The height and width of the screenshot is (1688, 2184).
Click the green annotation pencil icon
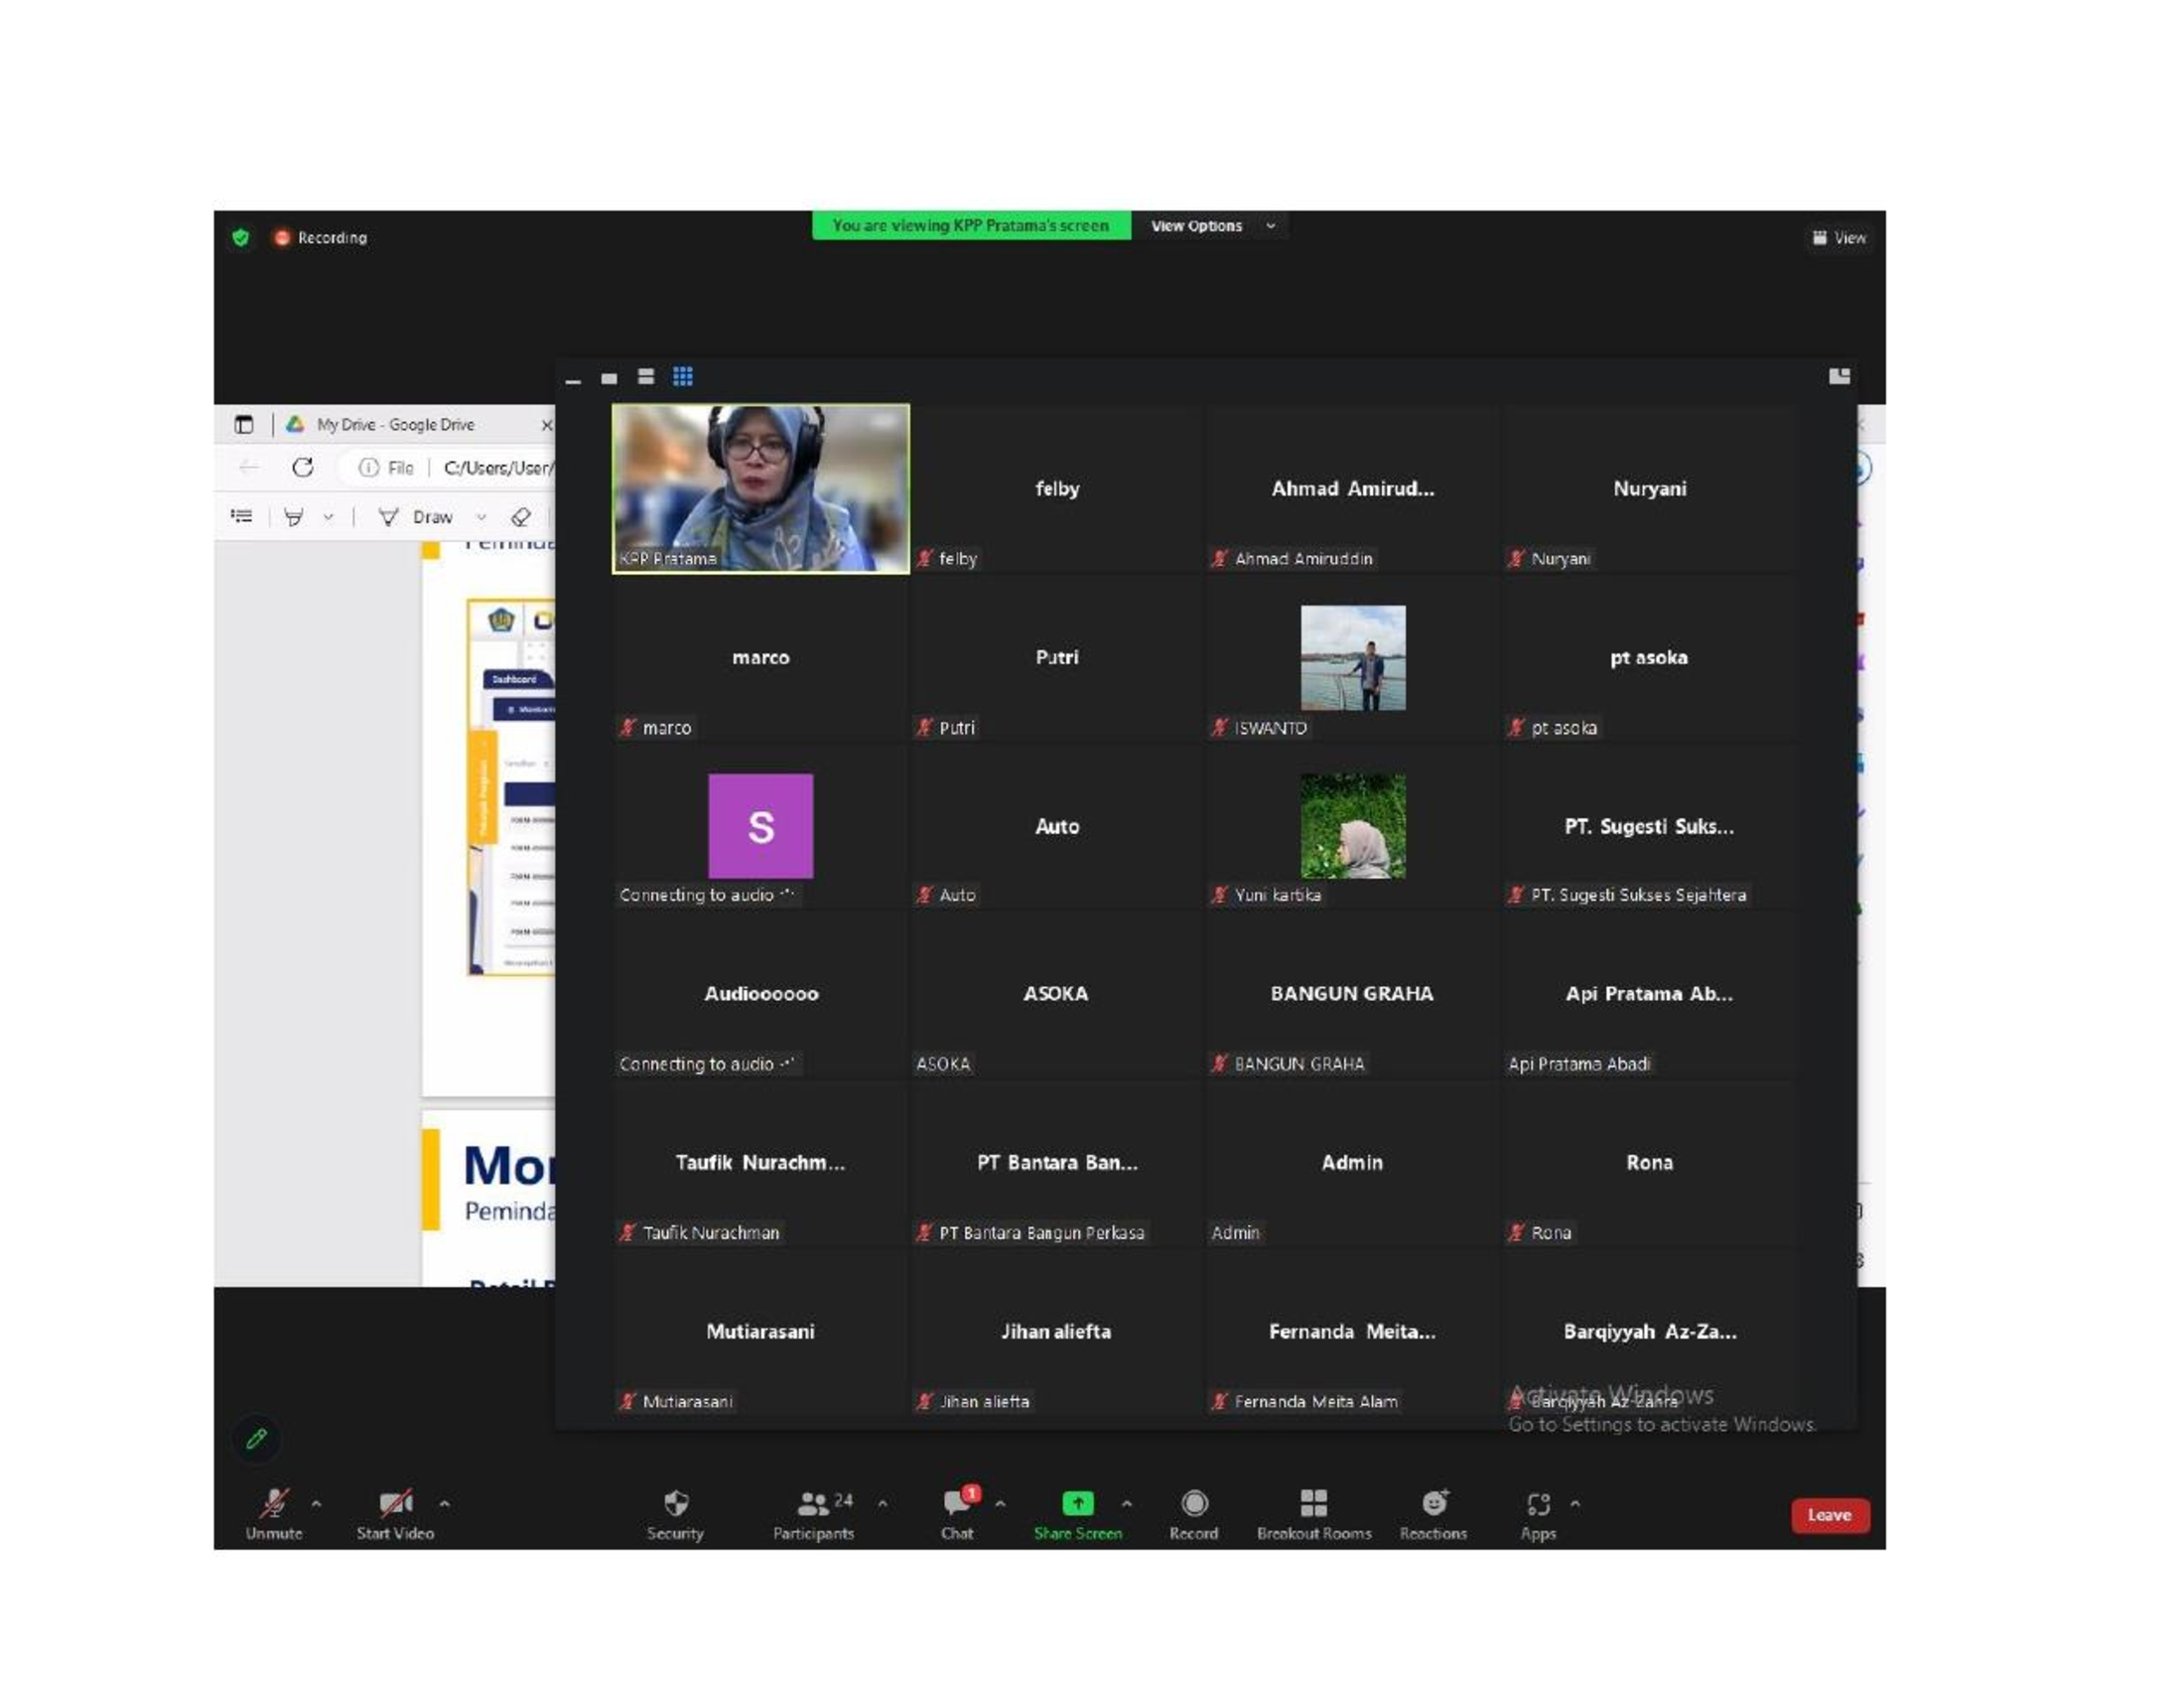point(257,1439)
